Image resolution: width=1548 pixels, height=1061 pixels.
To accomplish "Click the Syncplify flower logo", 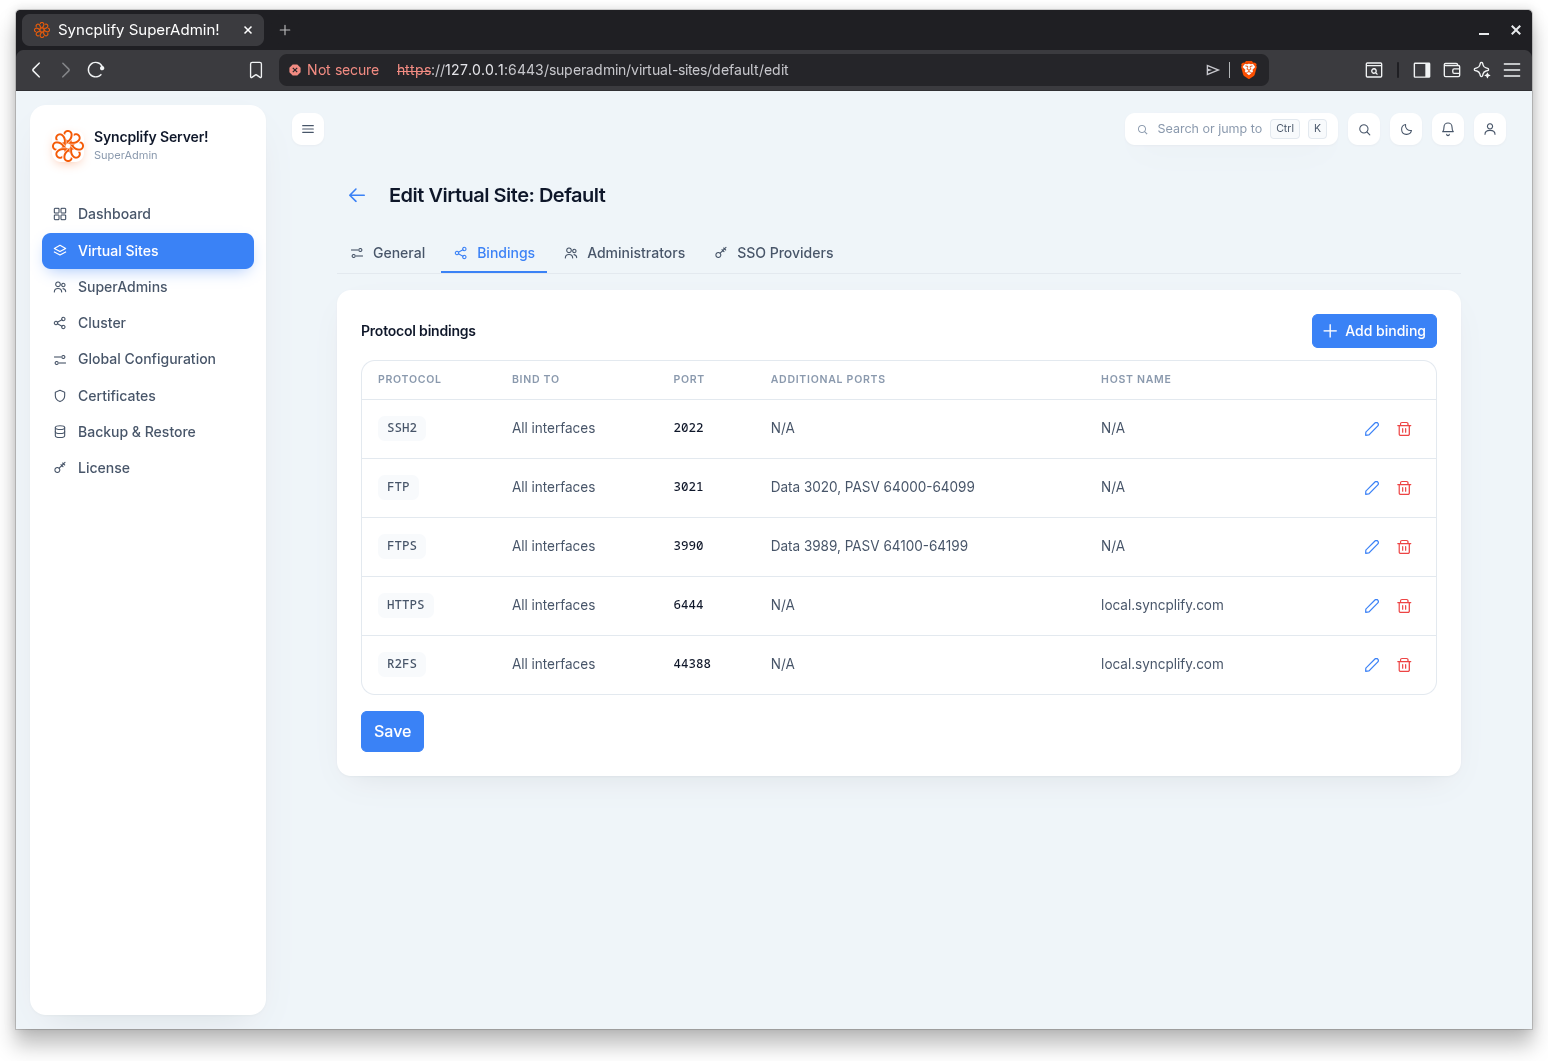I will [68, 146].
